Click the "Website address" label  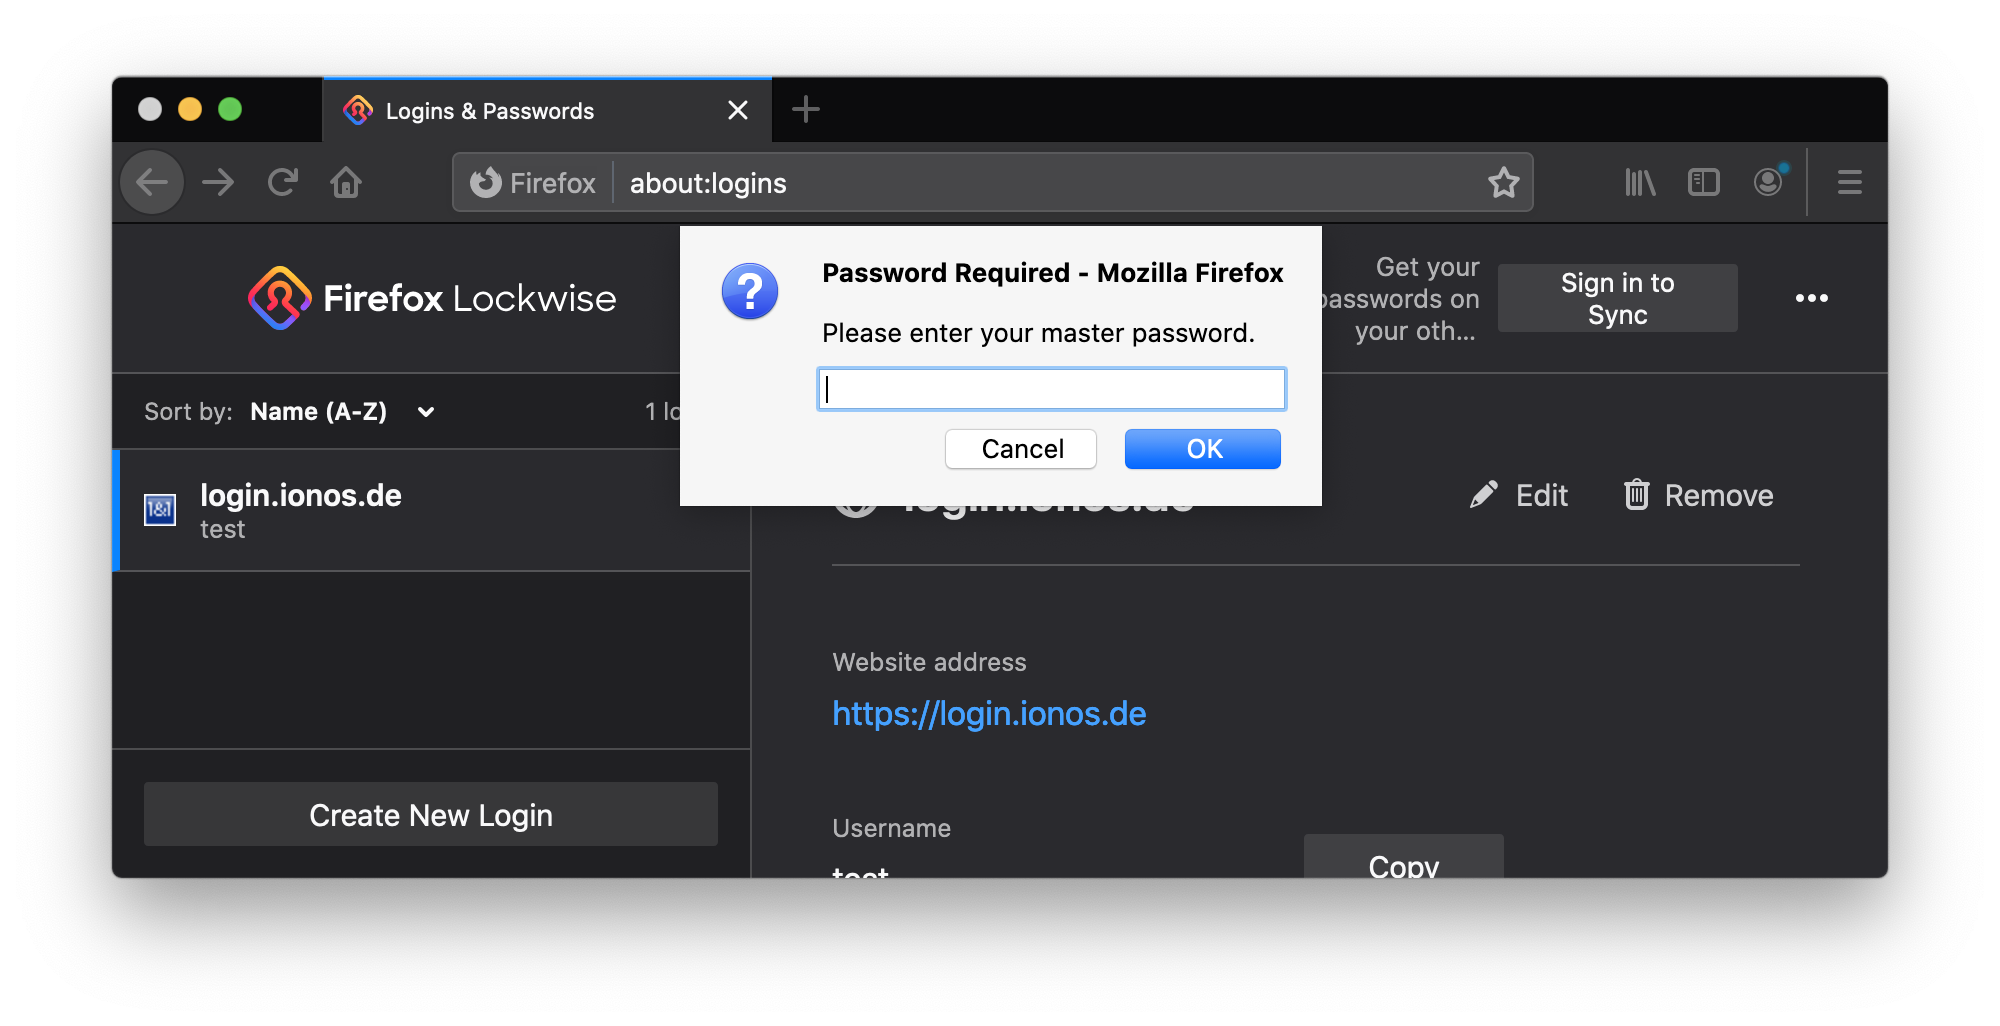click(929, 662)
